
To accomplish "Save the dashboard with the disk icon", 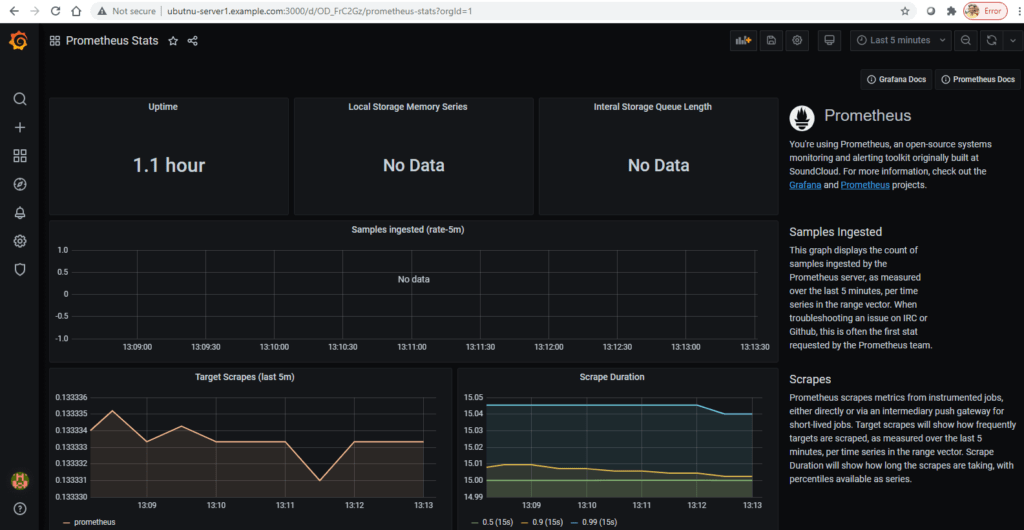I will (771, 40).
